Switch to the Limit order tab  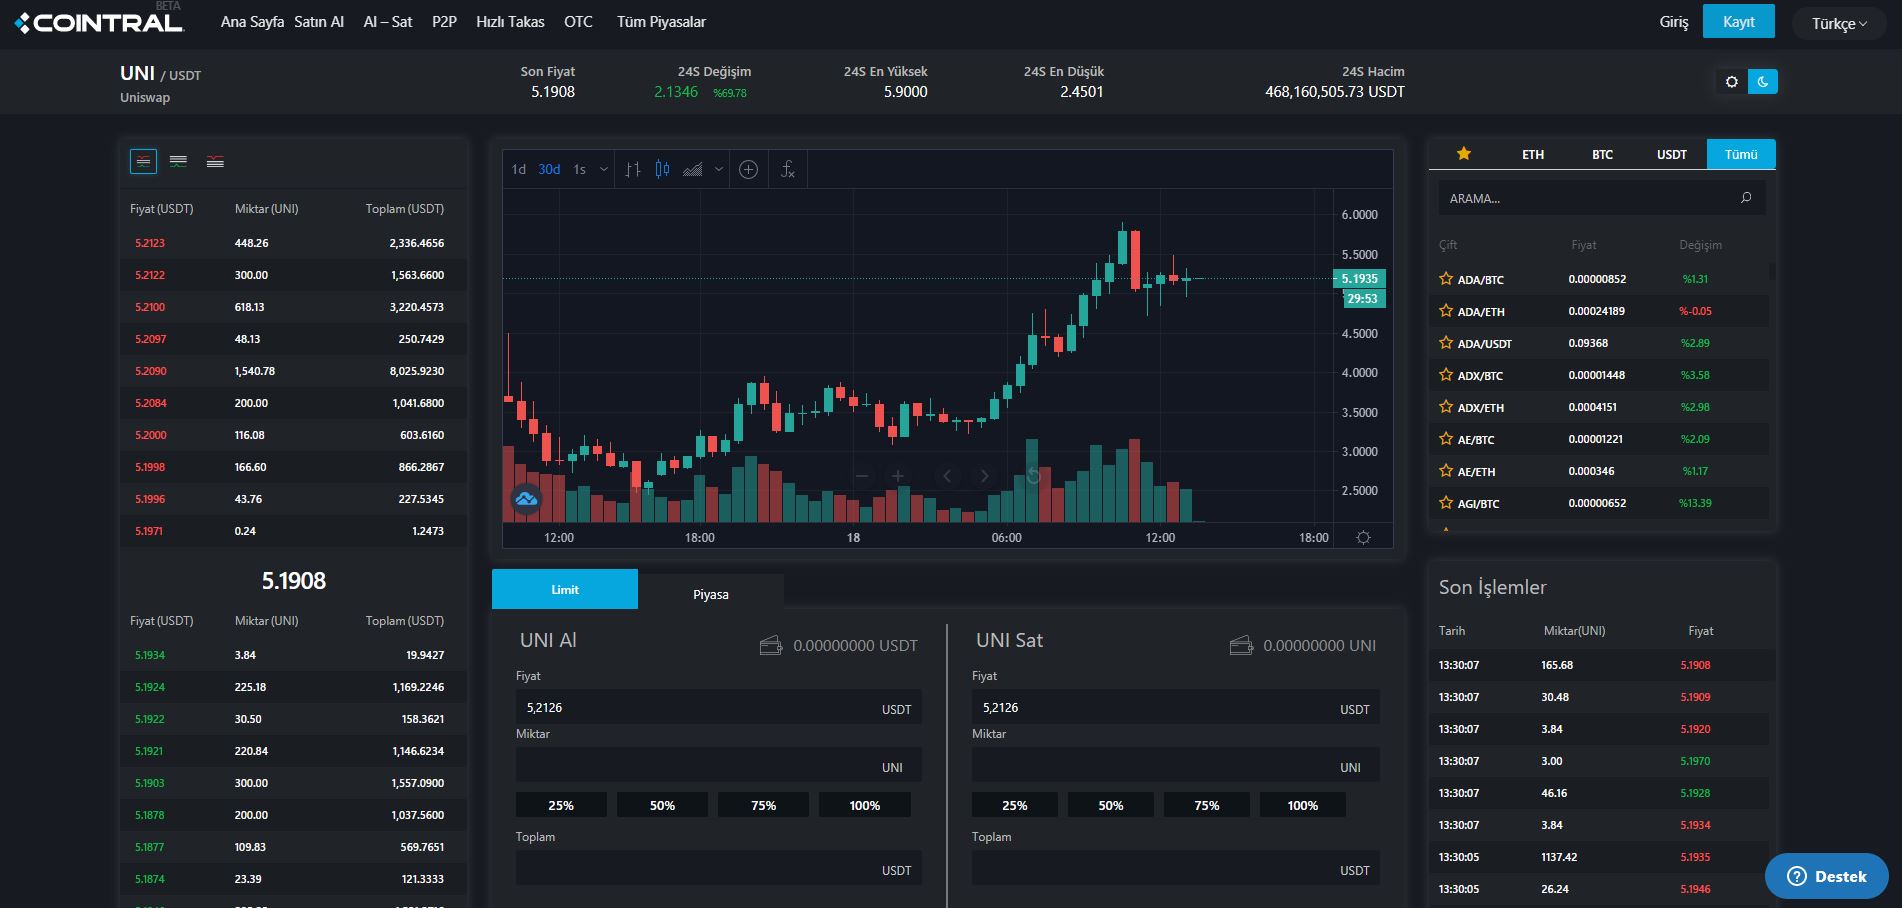[565, 589]
